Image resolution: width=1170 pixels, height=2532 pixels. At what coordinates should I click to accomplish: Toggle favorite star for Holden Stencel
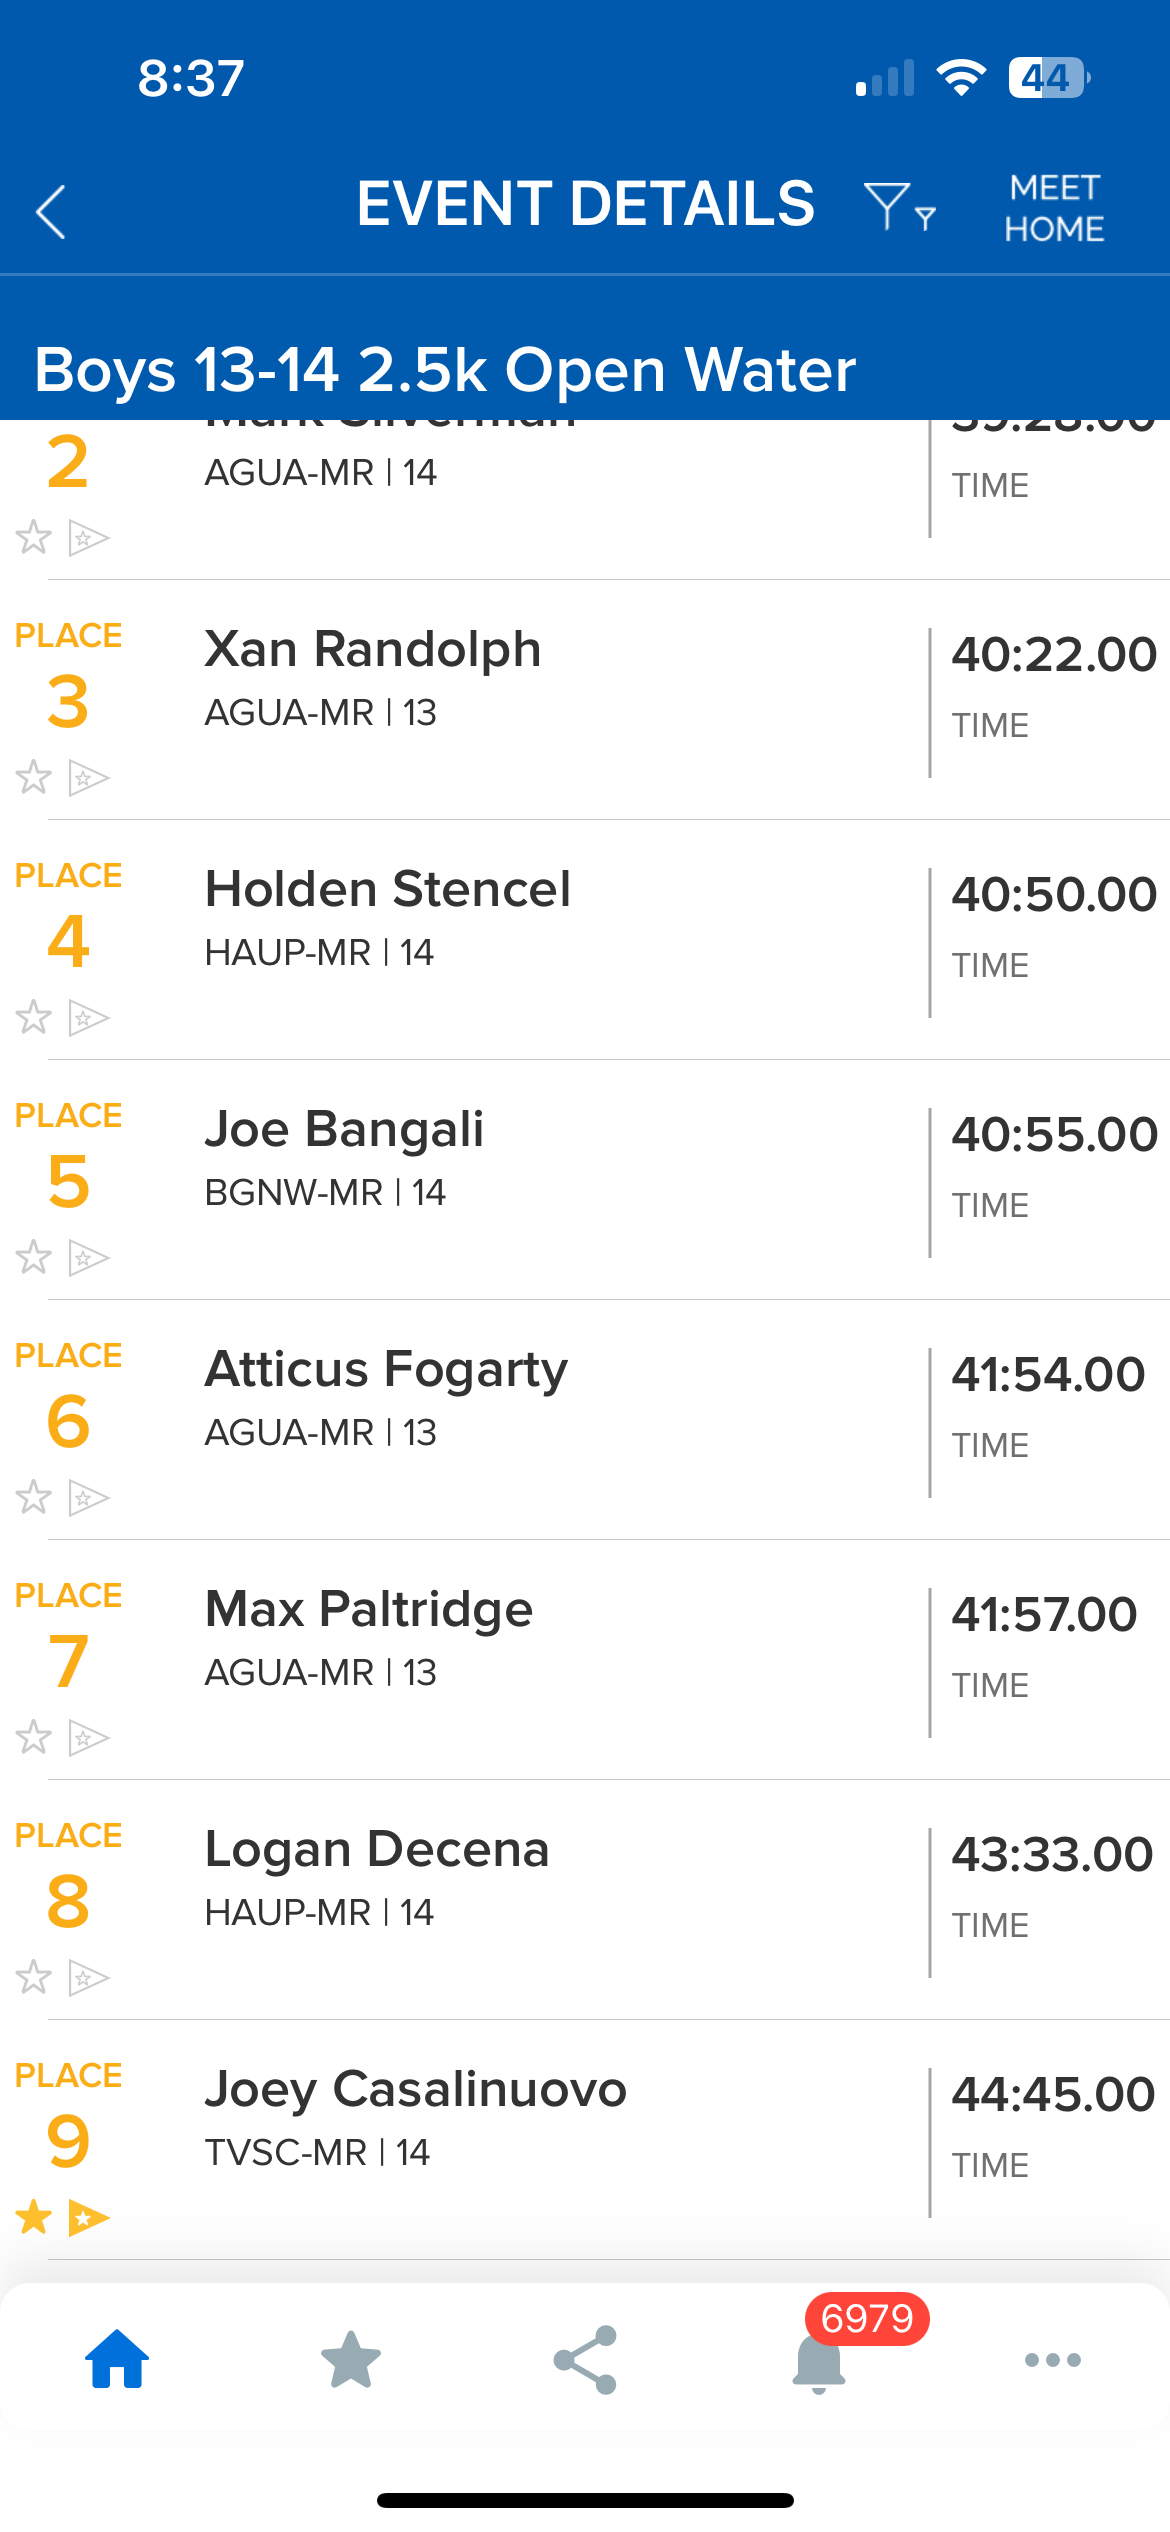click(x=34, y=1017)
